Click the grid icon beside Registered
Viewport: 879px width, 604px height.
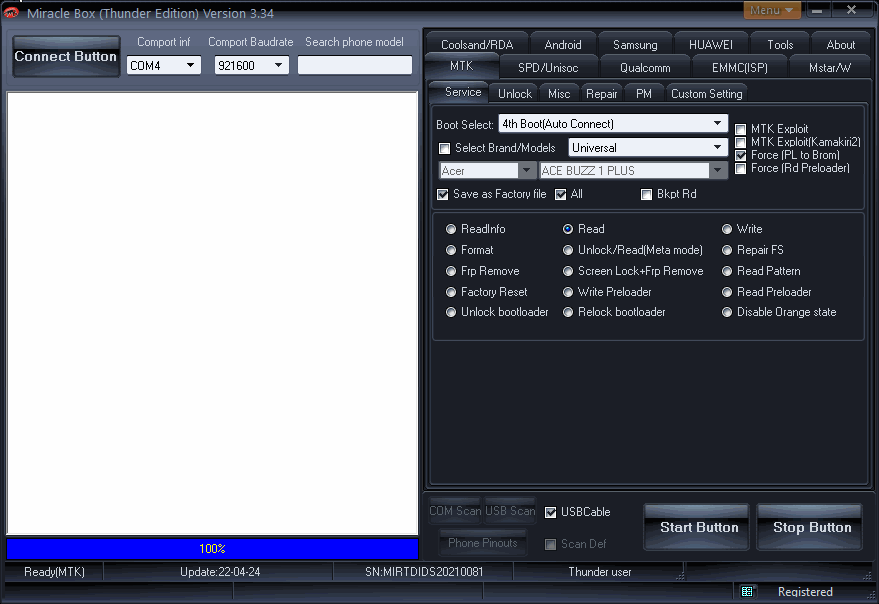(747, 591)
